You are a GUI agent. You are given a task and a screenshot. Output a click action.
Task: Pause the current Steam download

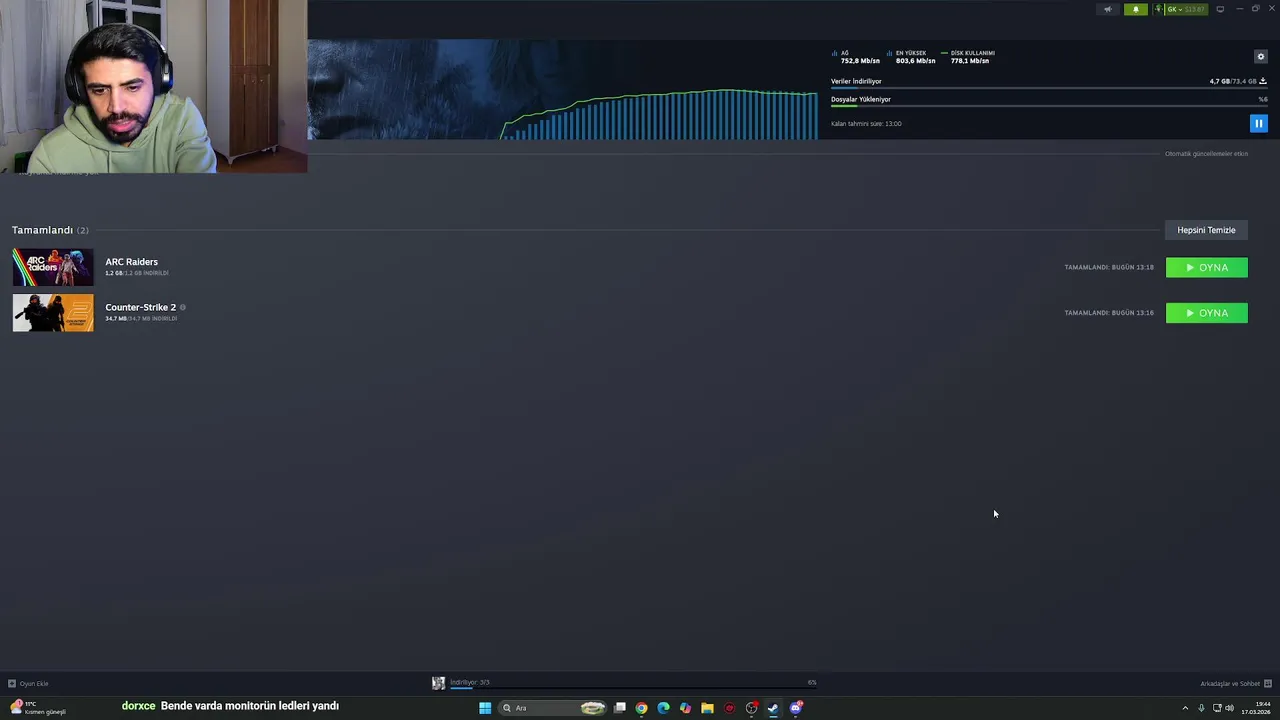click(1258, 123)
